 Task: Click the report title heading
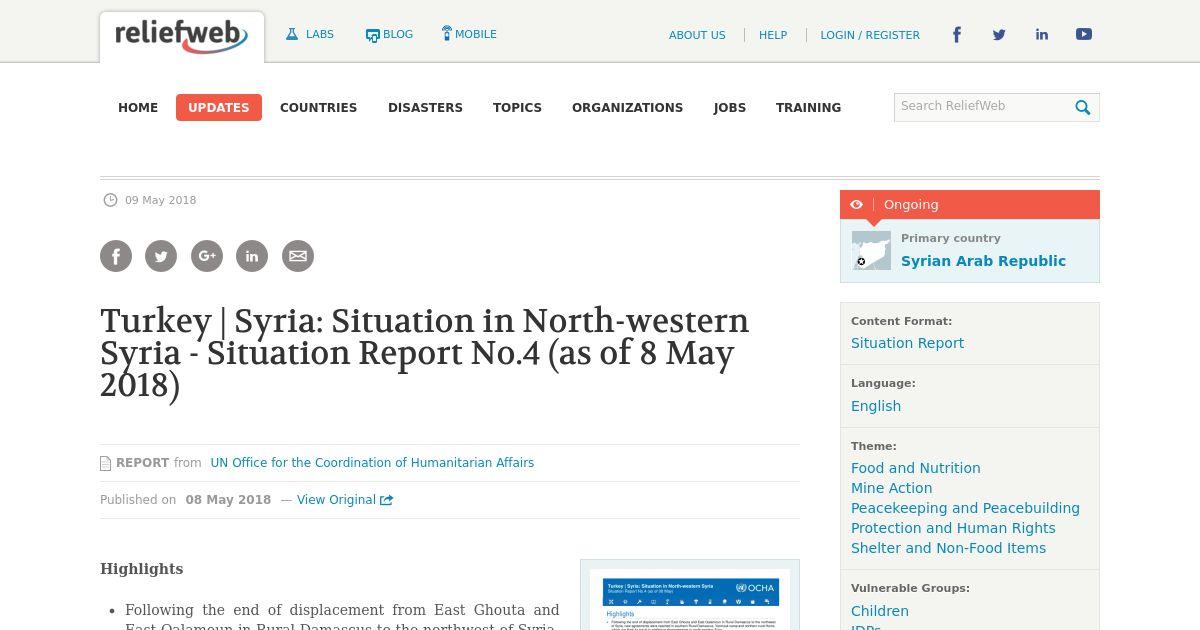point(425,353)
